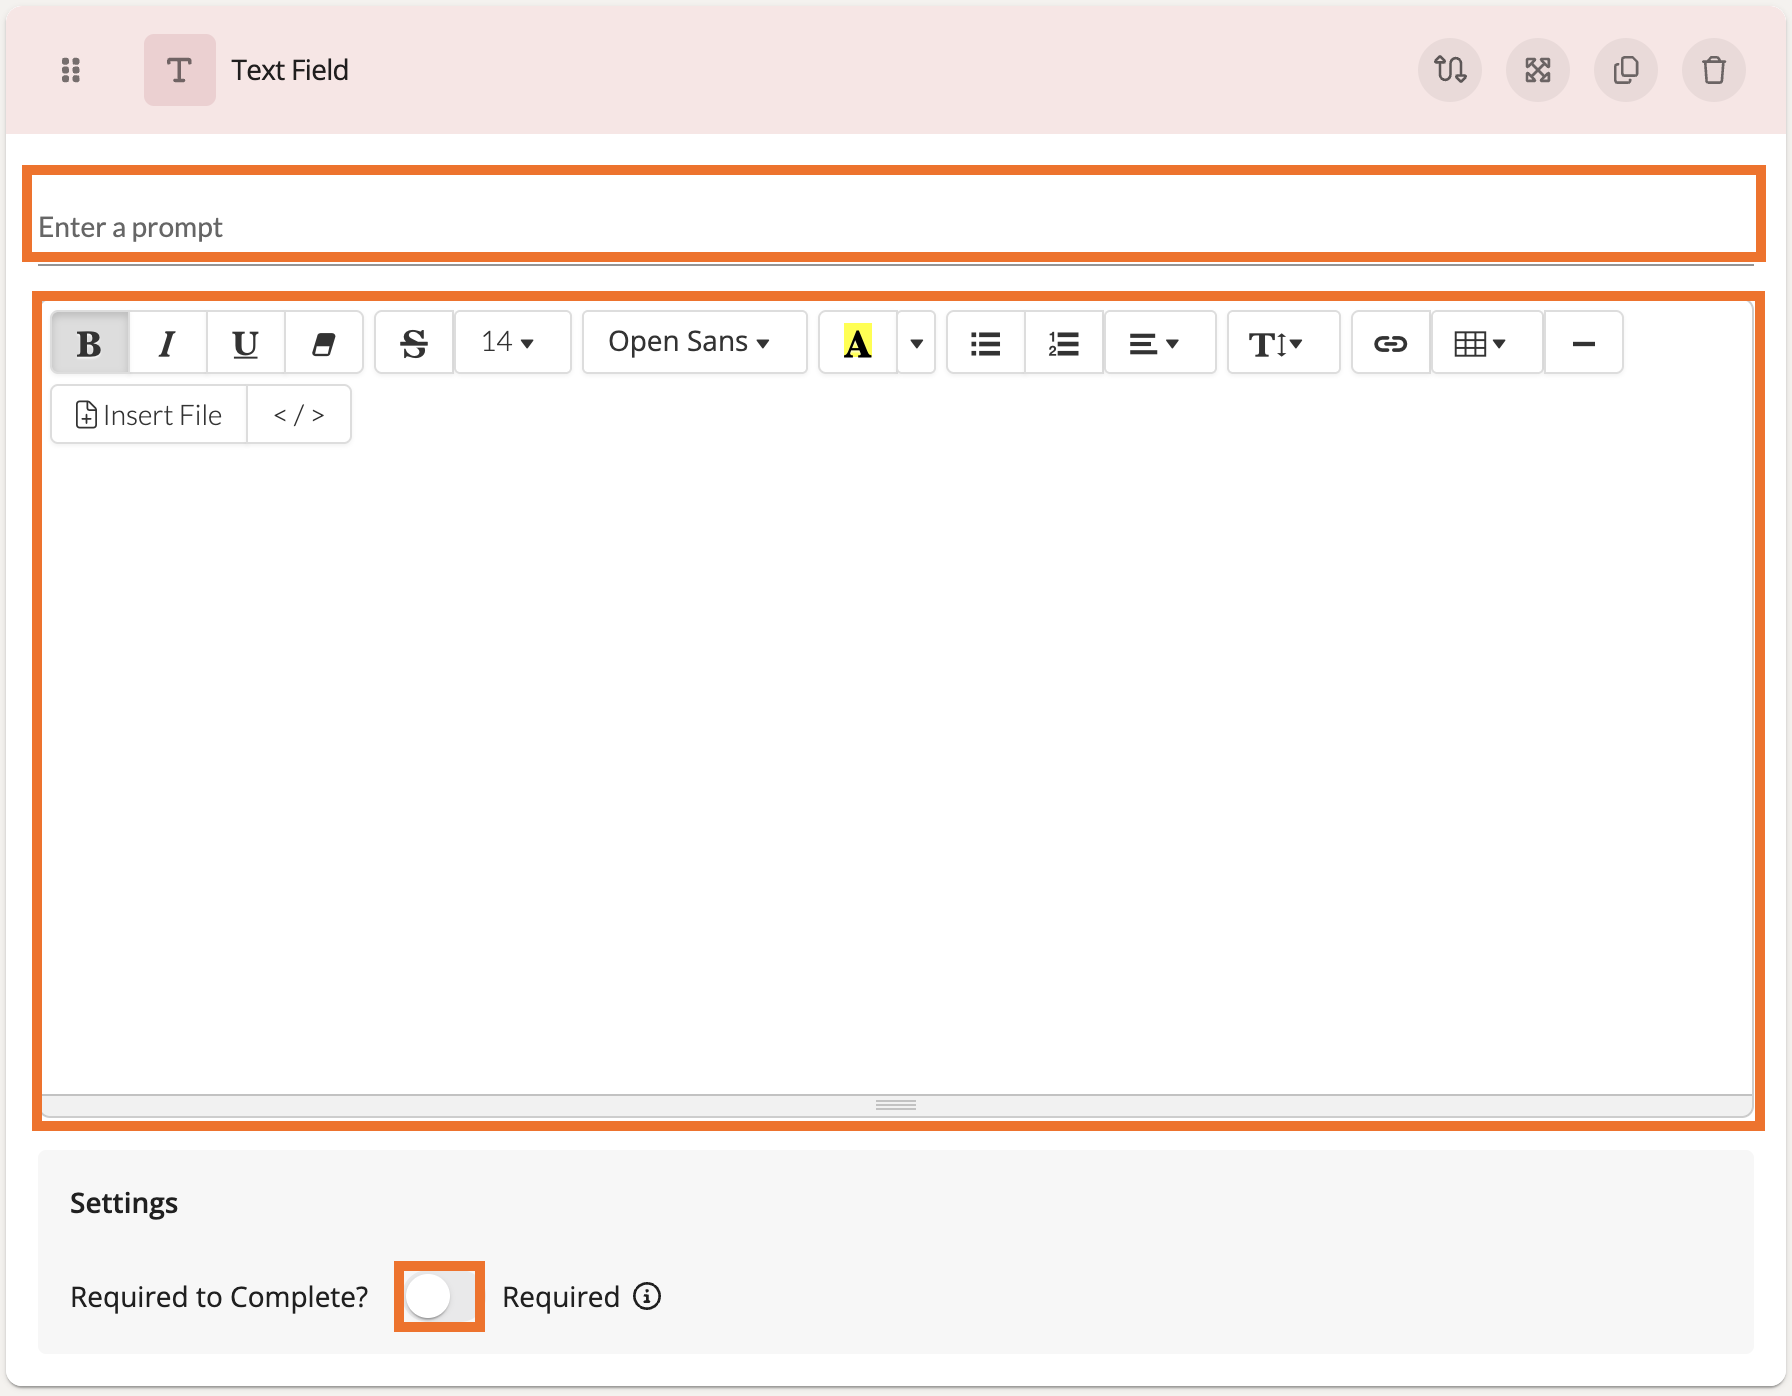Apply strikethrough to text
1792x1396 pixels.
point(414,343)
